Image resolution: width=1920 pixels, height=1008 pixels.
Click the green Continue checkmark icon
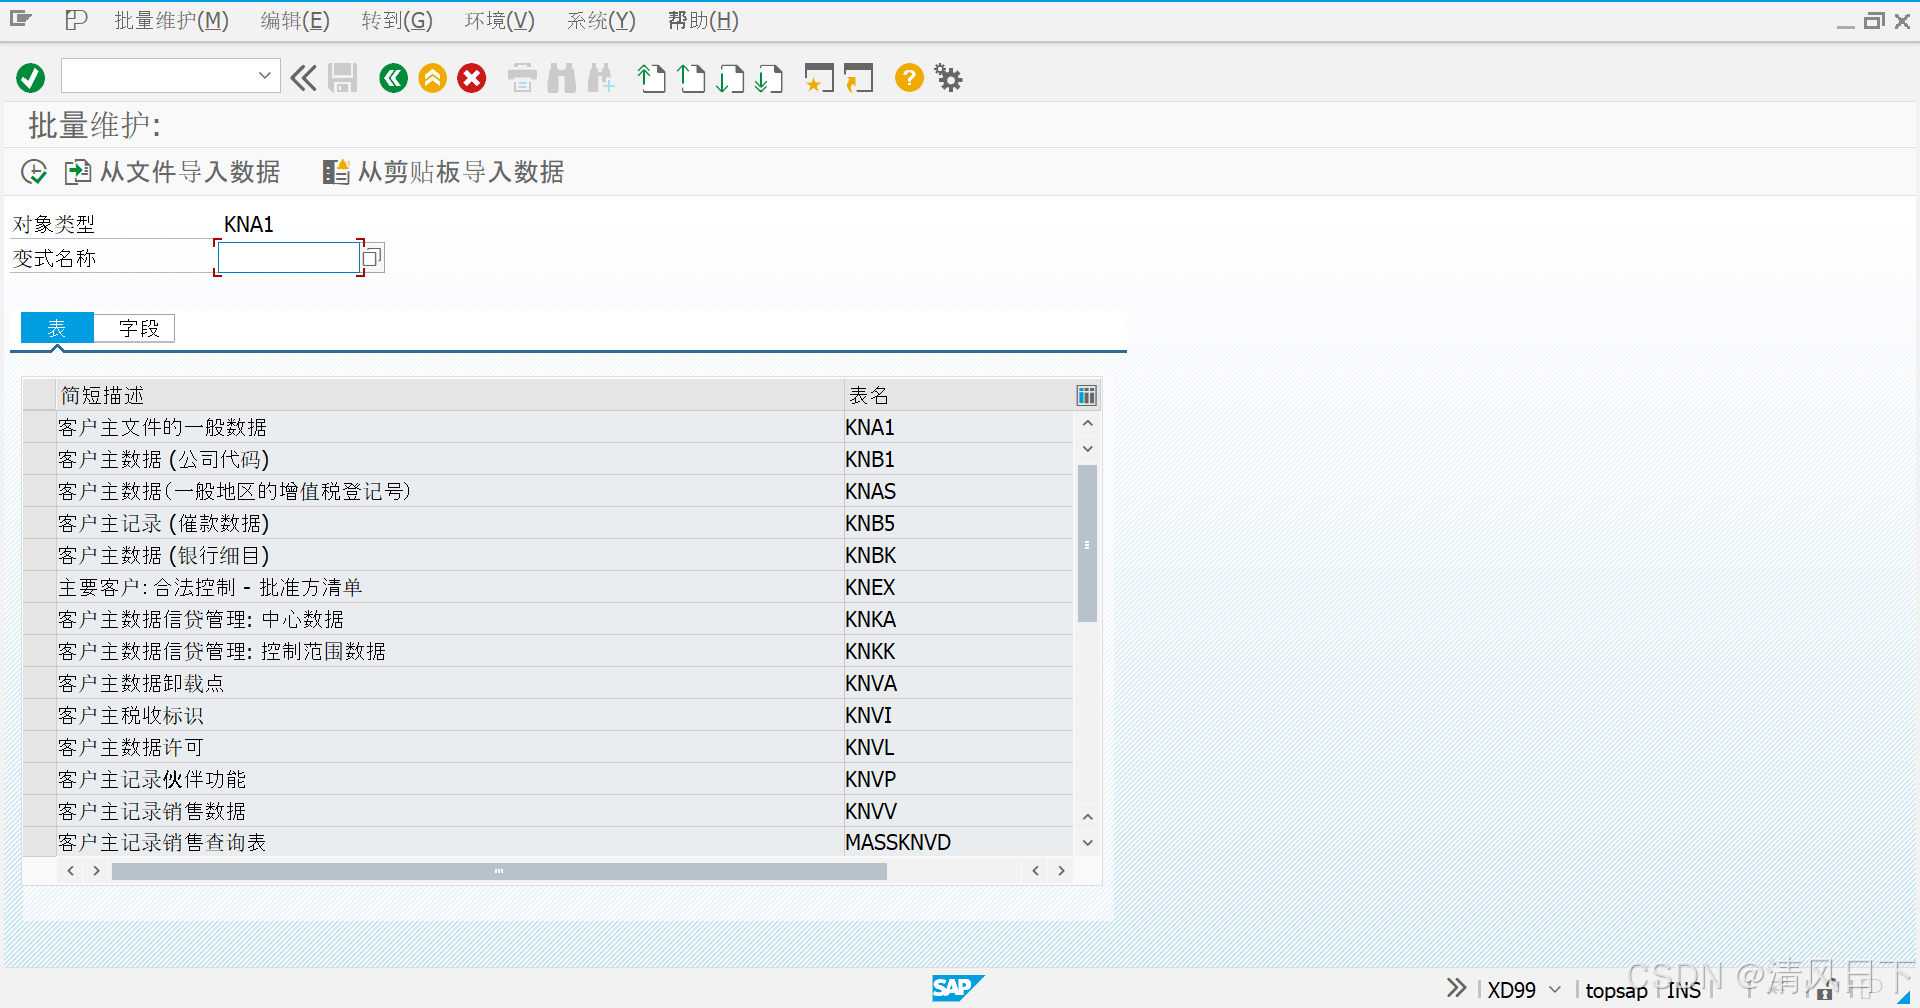click(x=29, y=77)
